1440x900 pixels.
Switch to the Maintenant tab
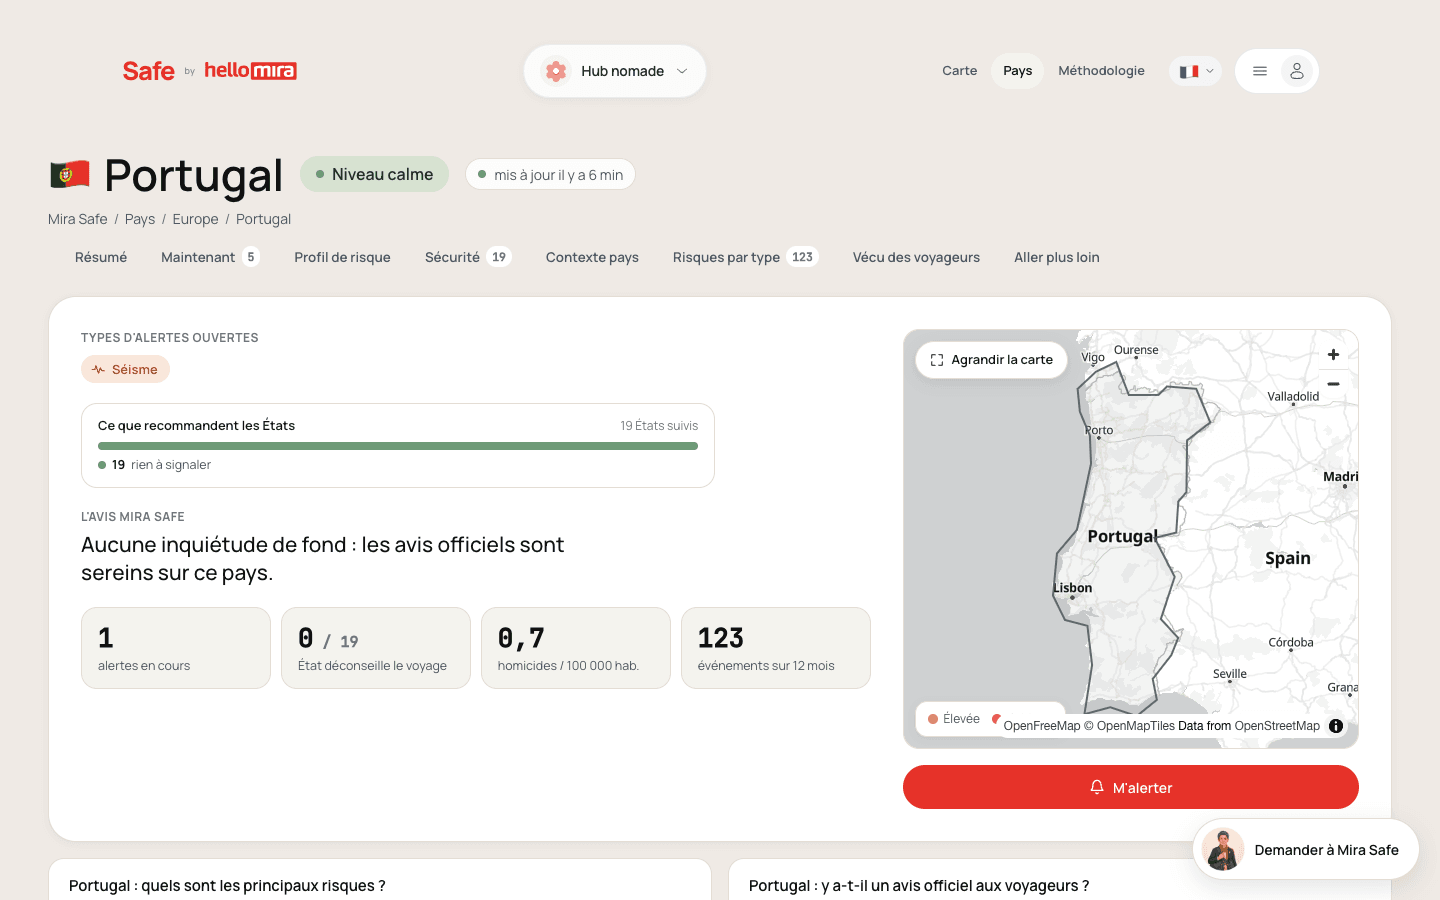[x=210, y=257]
